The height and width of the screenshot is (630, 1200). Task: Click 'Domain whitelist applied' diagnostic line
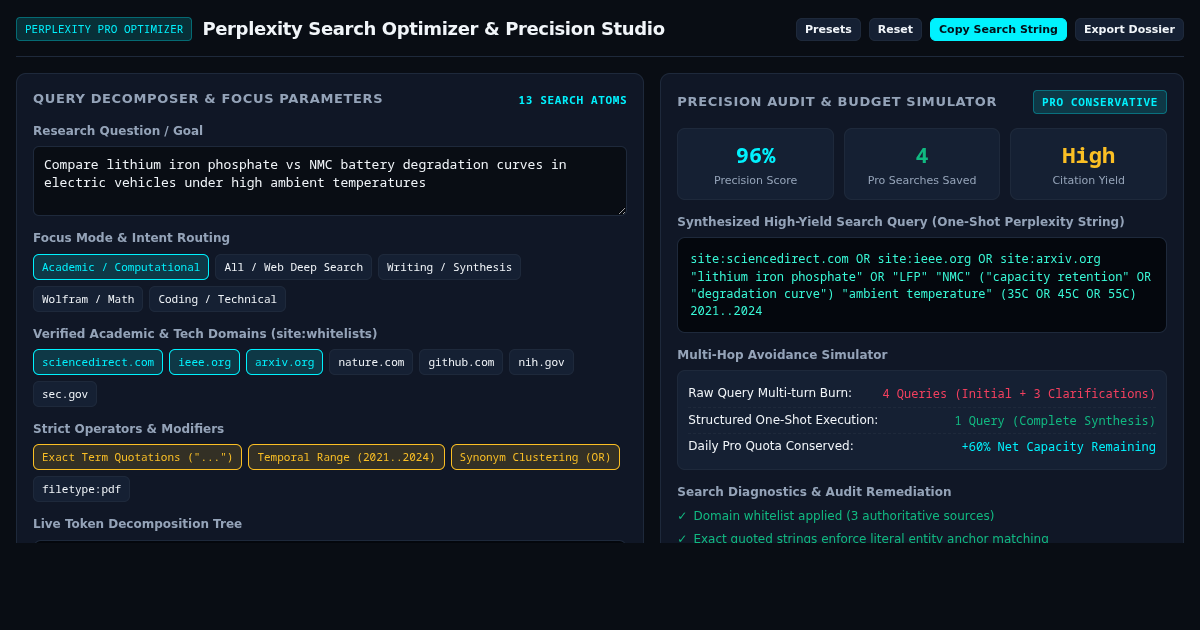[843, 516]
